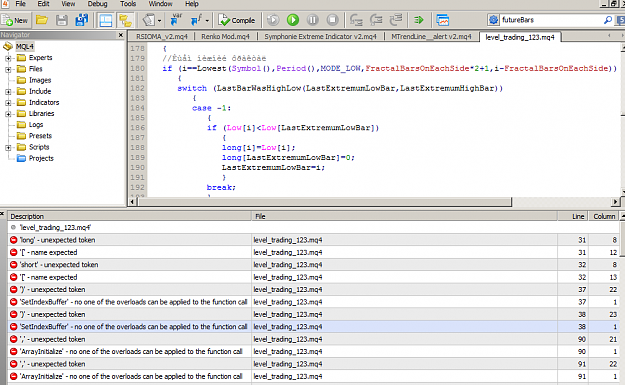Click the green arrow profiling icon
Viewport: 625px width, 385px height.
tap(419, 20)
